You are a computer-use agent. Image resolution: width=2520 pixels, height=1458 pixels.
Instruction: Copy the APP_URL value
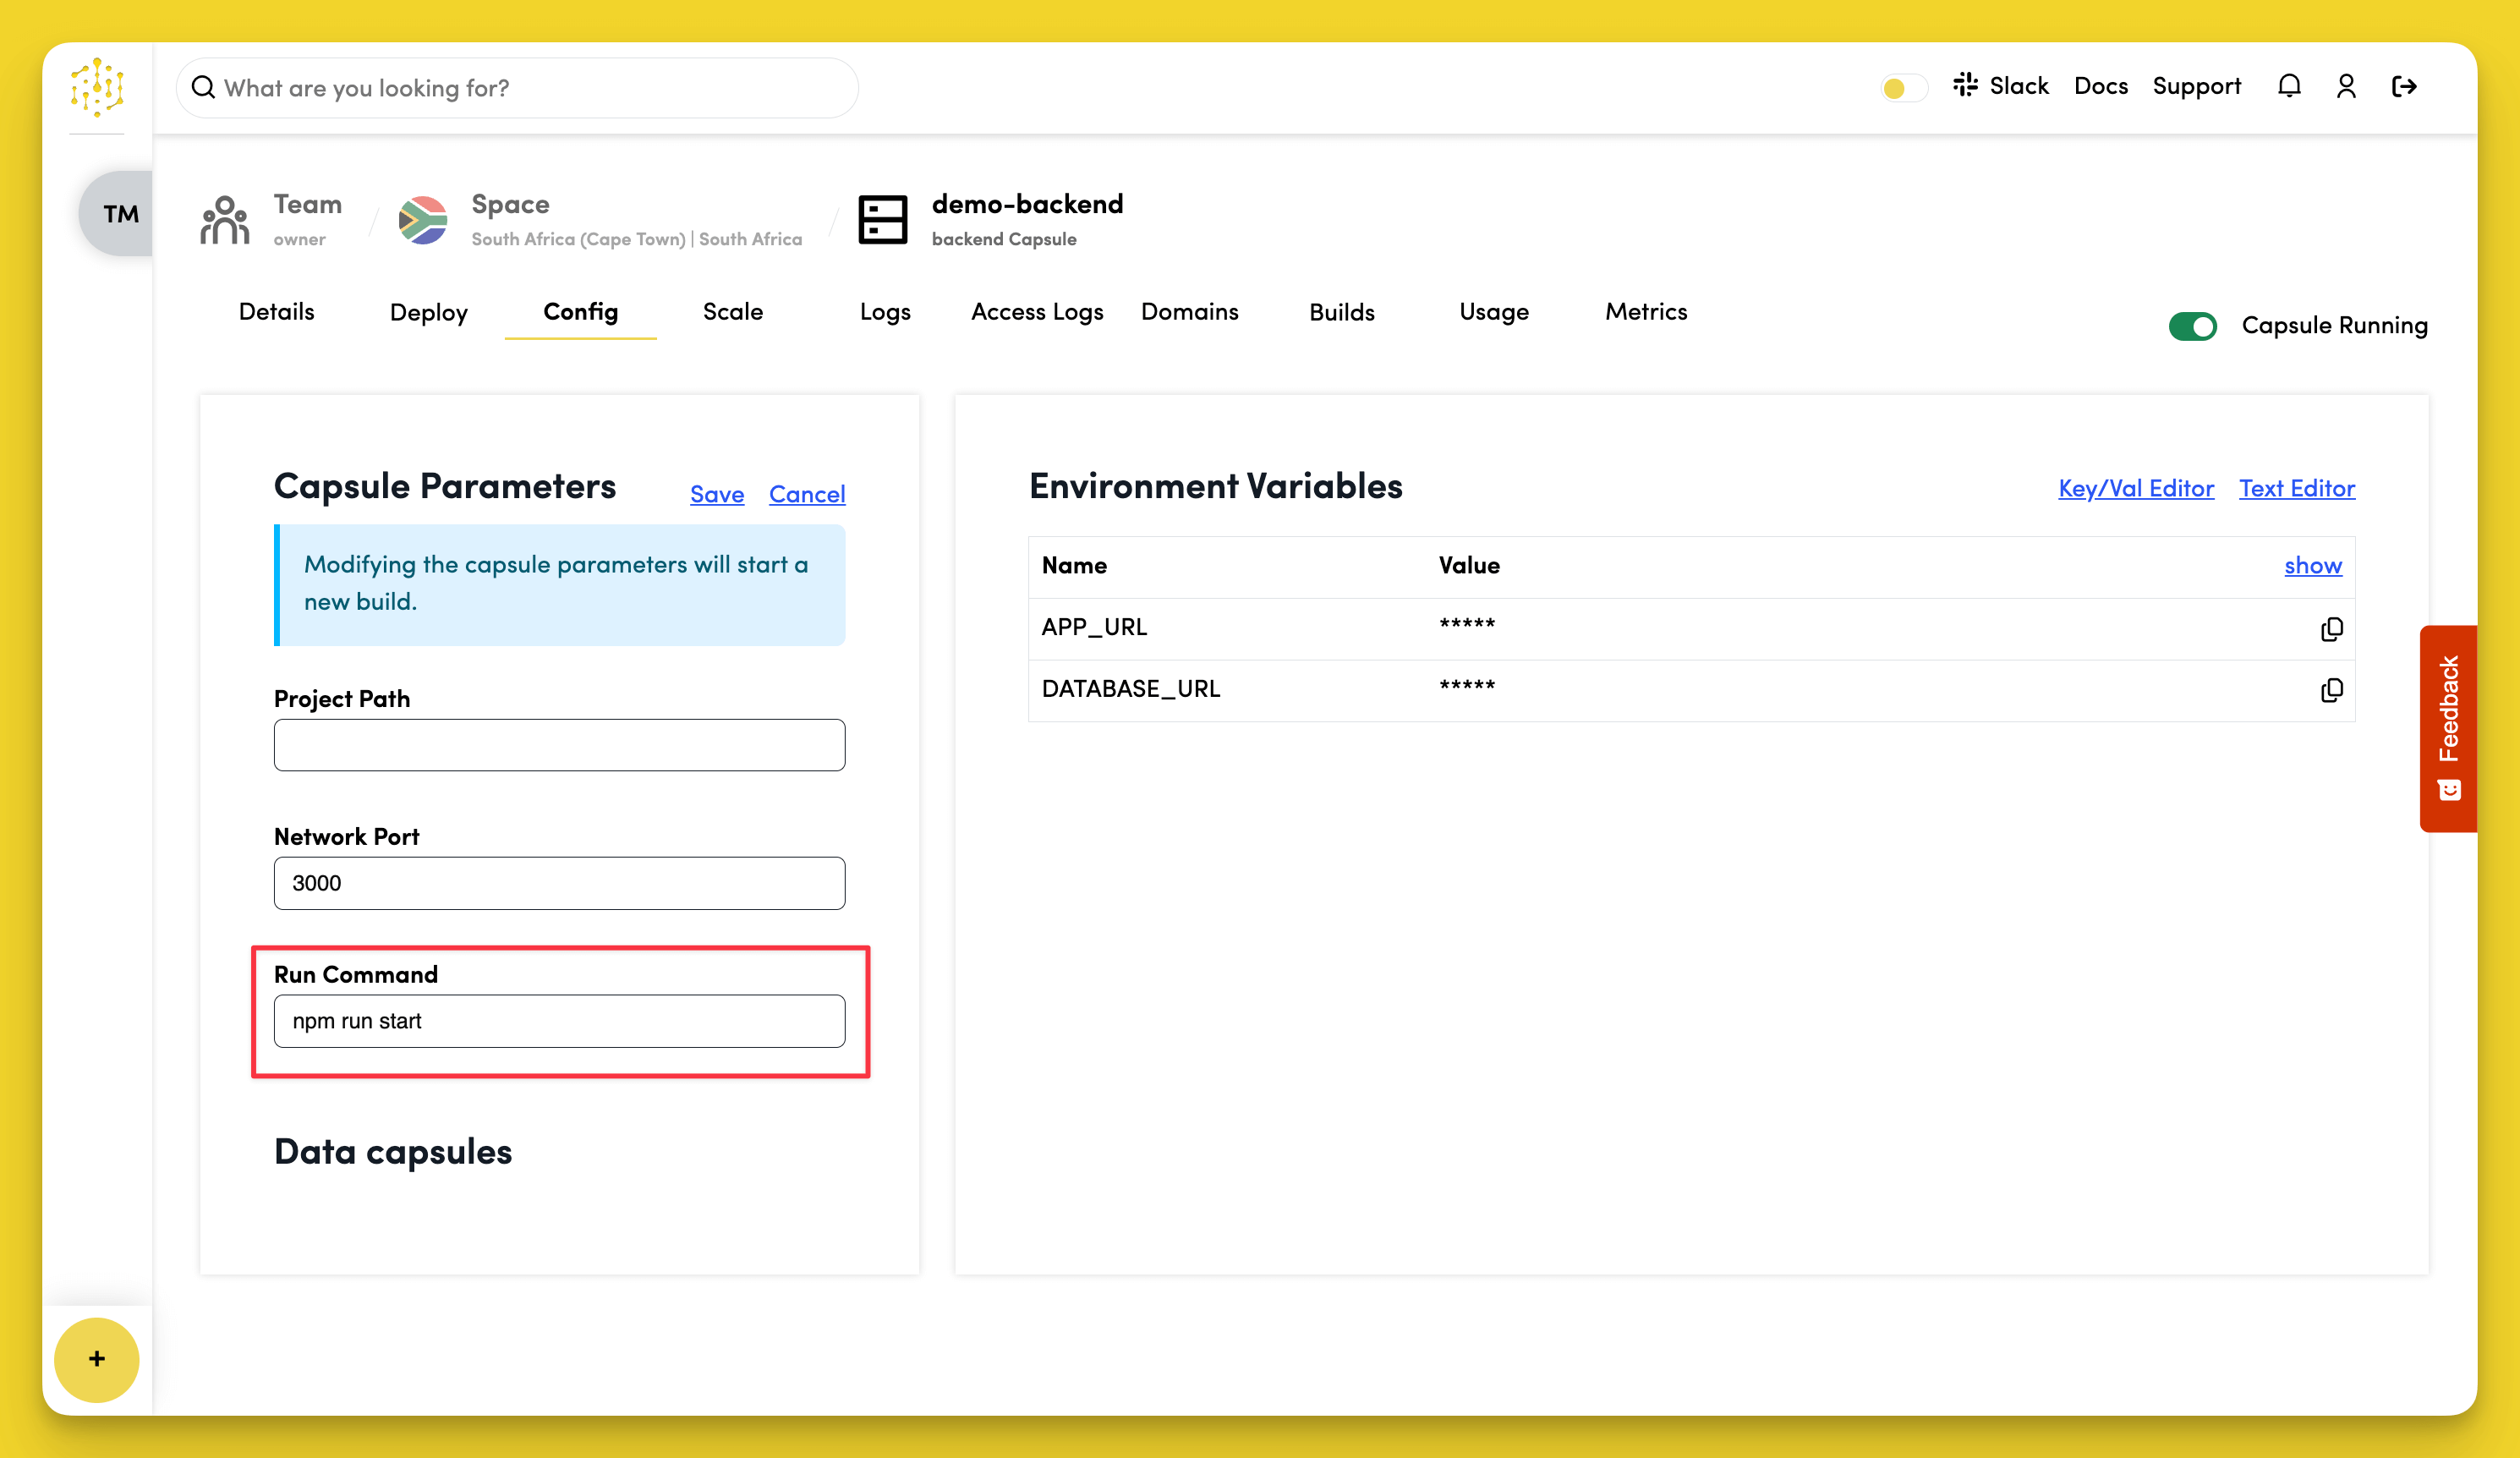point(2332,628)
